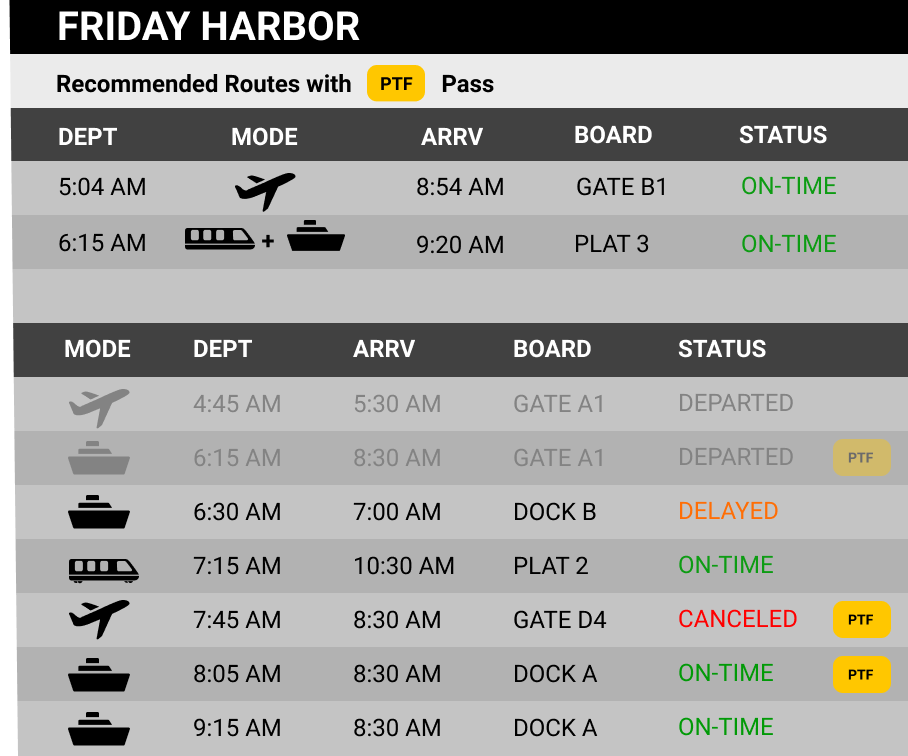Click the airplane icon for 5:04 AM route
908x756 pixels.
(265, 190)
